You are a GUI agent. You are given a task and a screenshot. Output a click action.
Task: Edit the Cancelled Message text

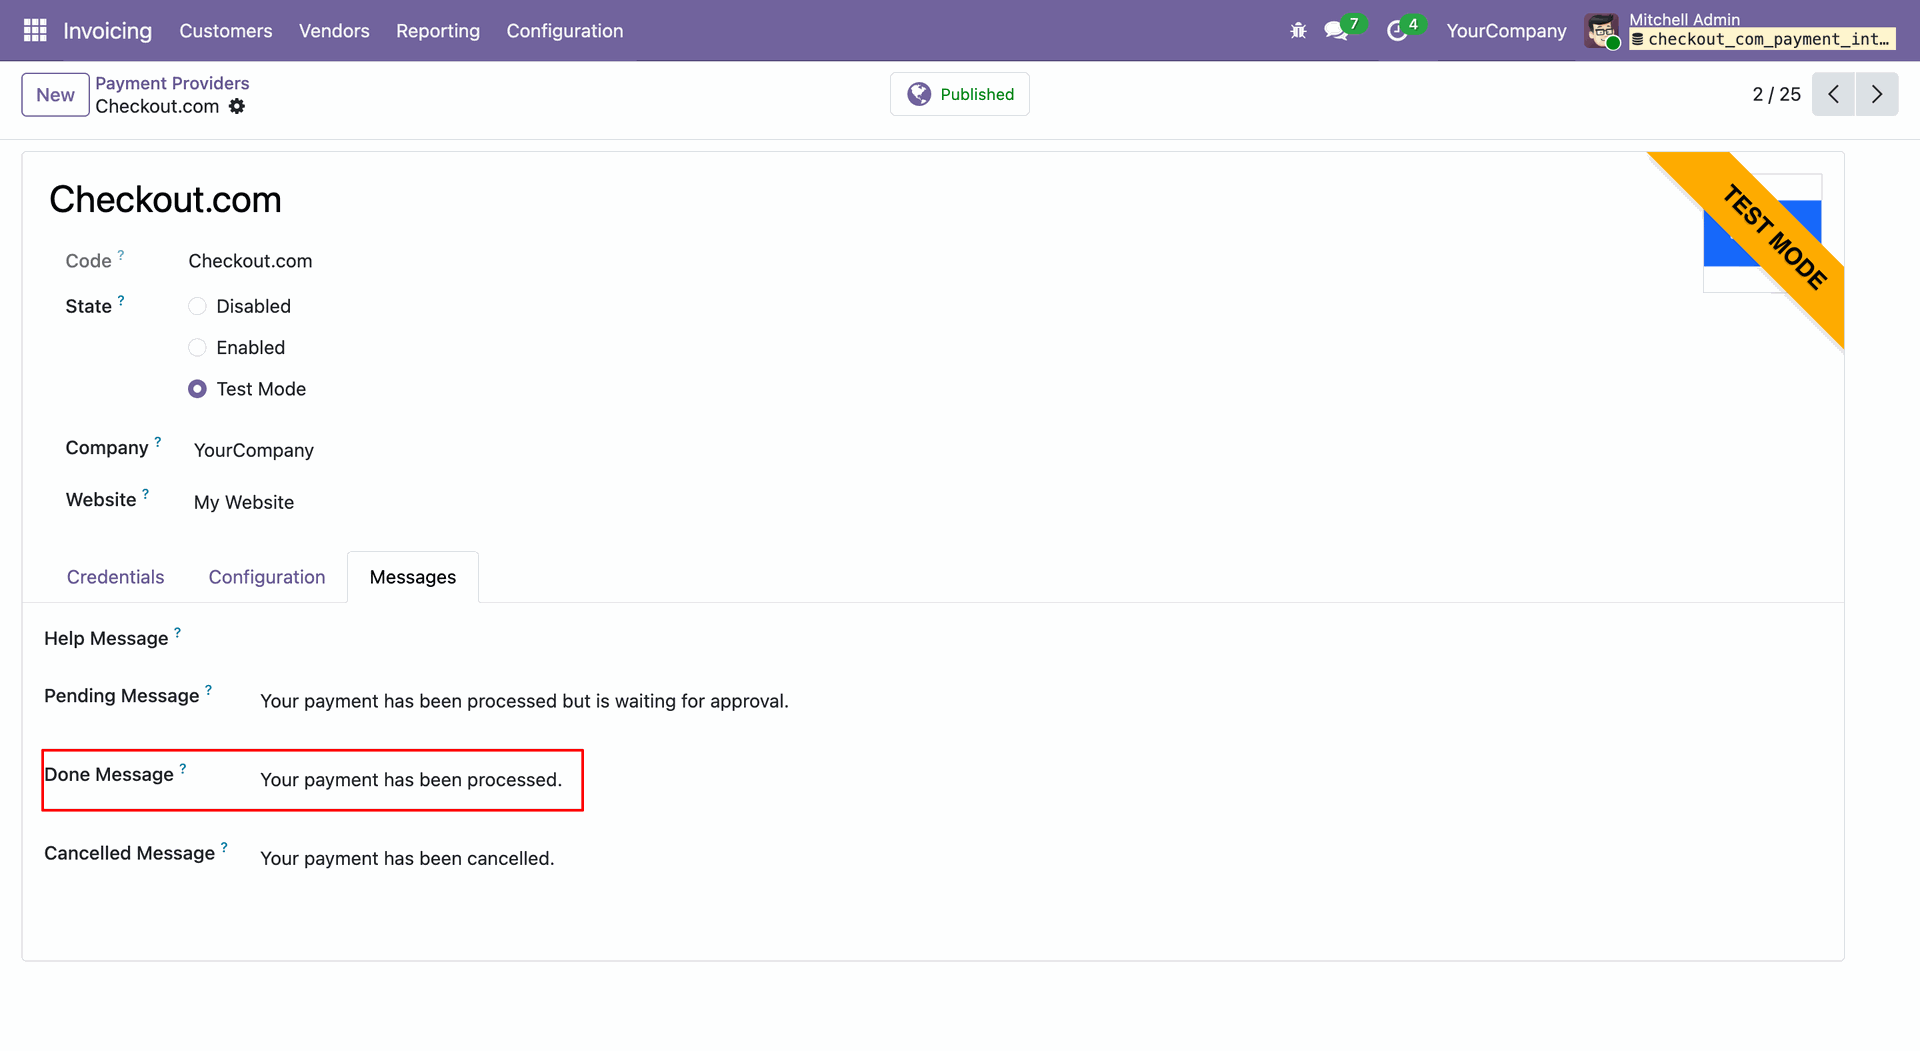coord(407,858)
